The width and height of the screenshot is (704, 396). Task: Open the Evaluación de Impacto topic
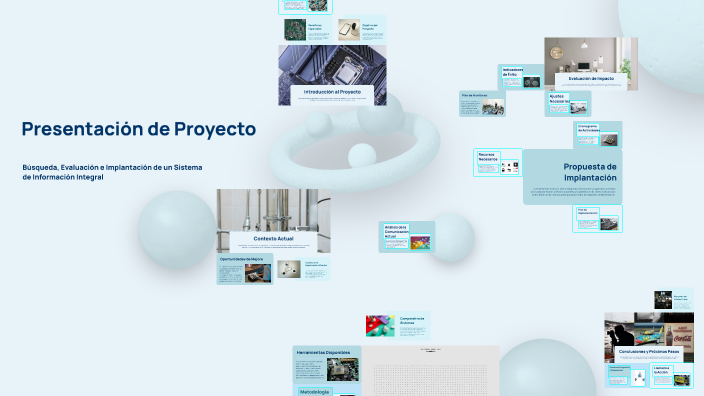pyautogui.click(x=591, y=64)
